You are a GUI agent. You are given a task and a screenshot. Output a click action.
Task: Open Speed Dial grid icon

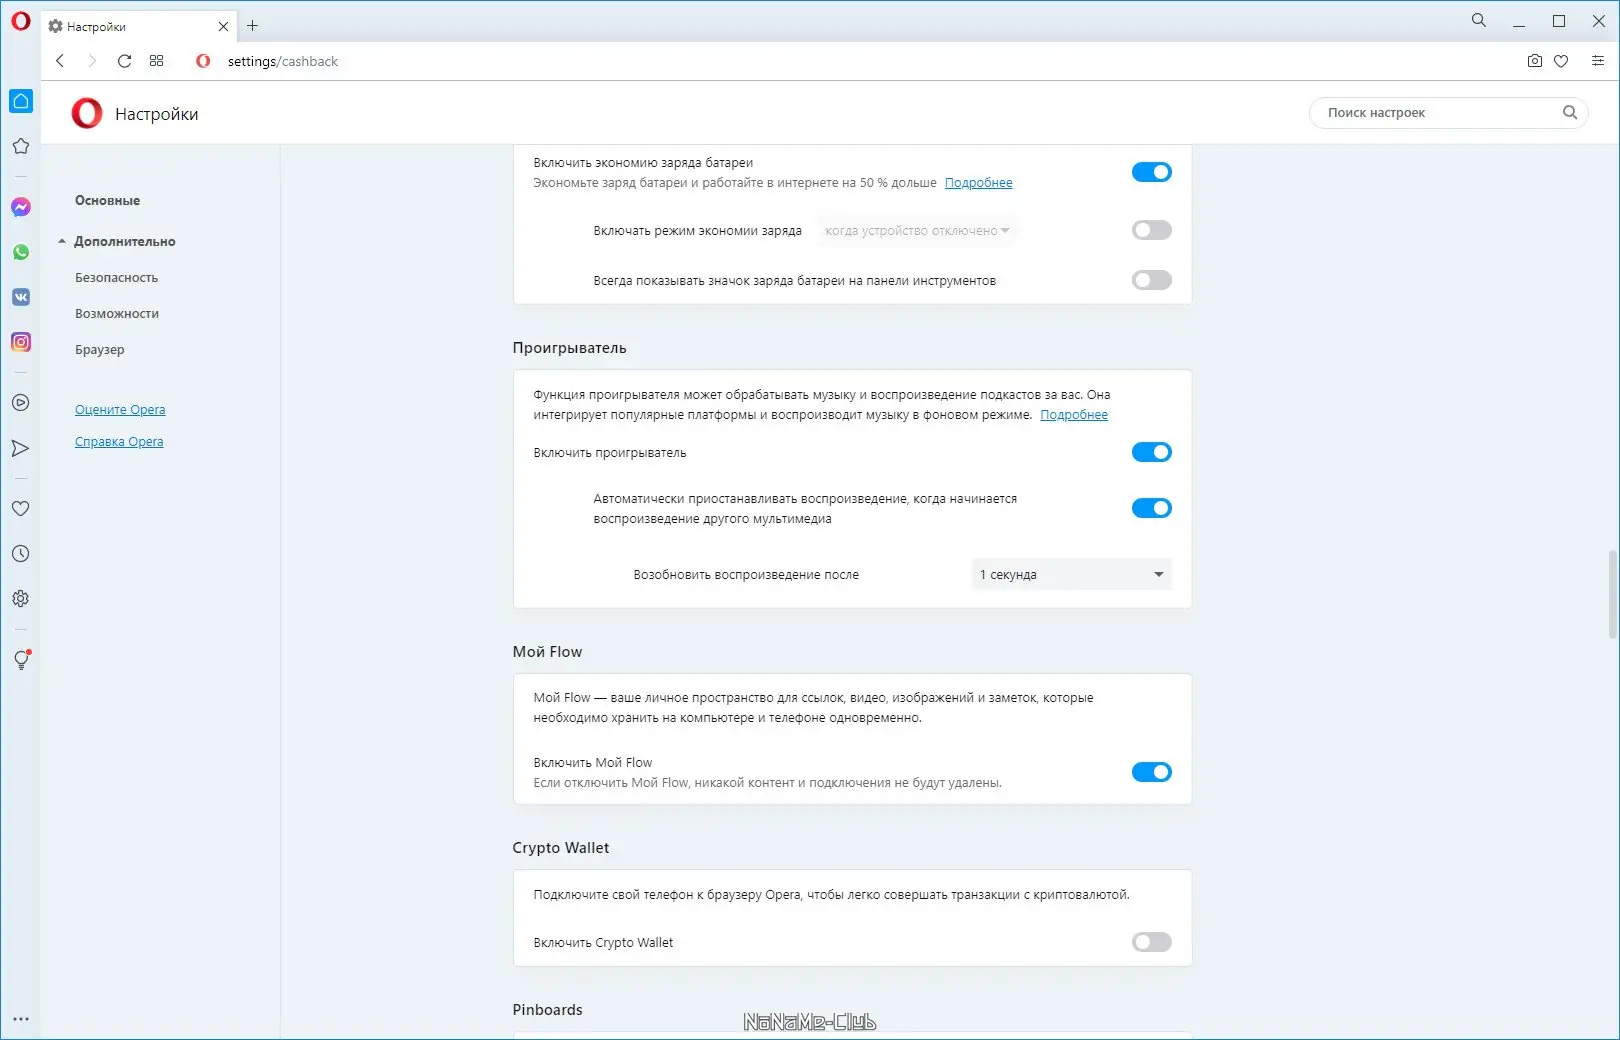156,61
